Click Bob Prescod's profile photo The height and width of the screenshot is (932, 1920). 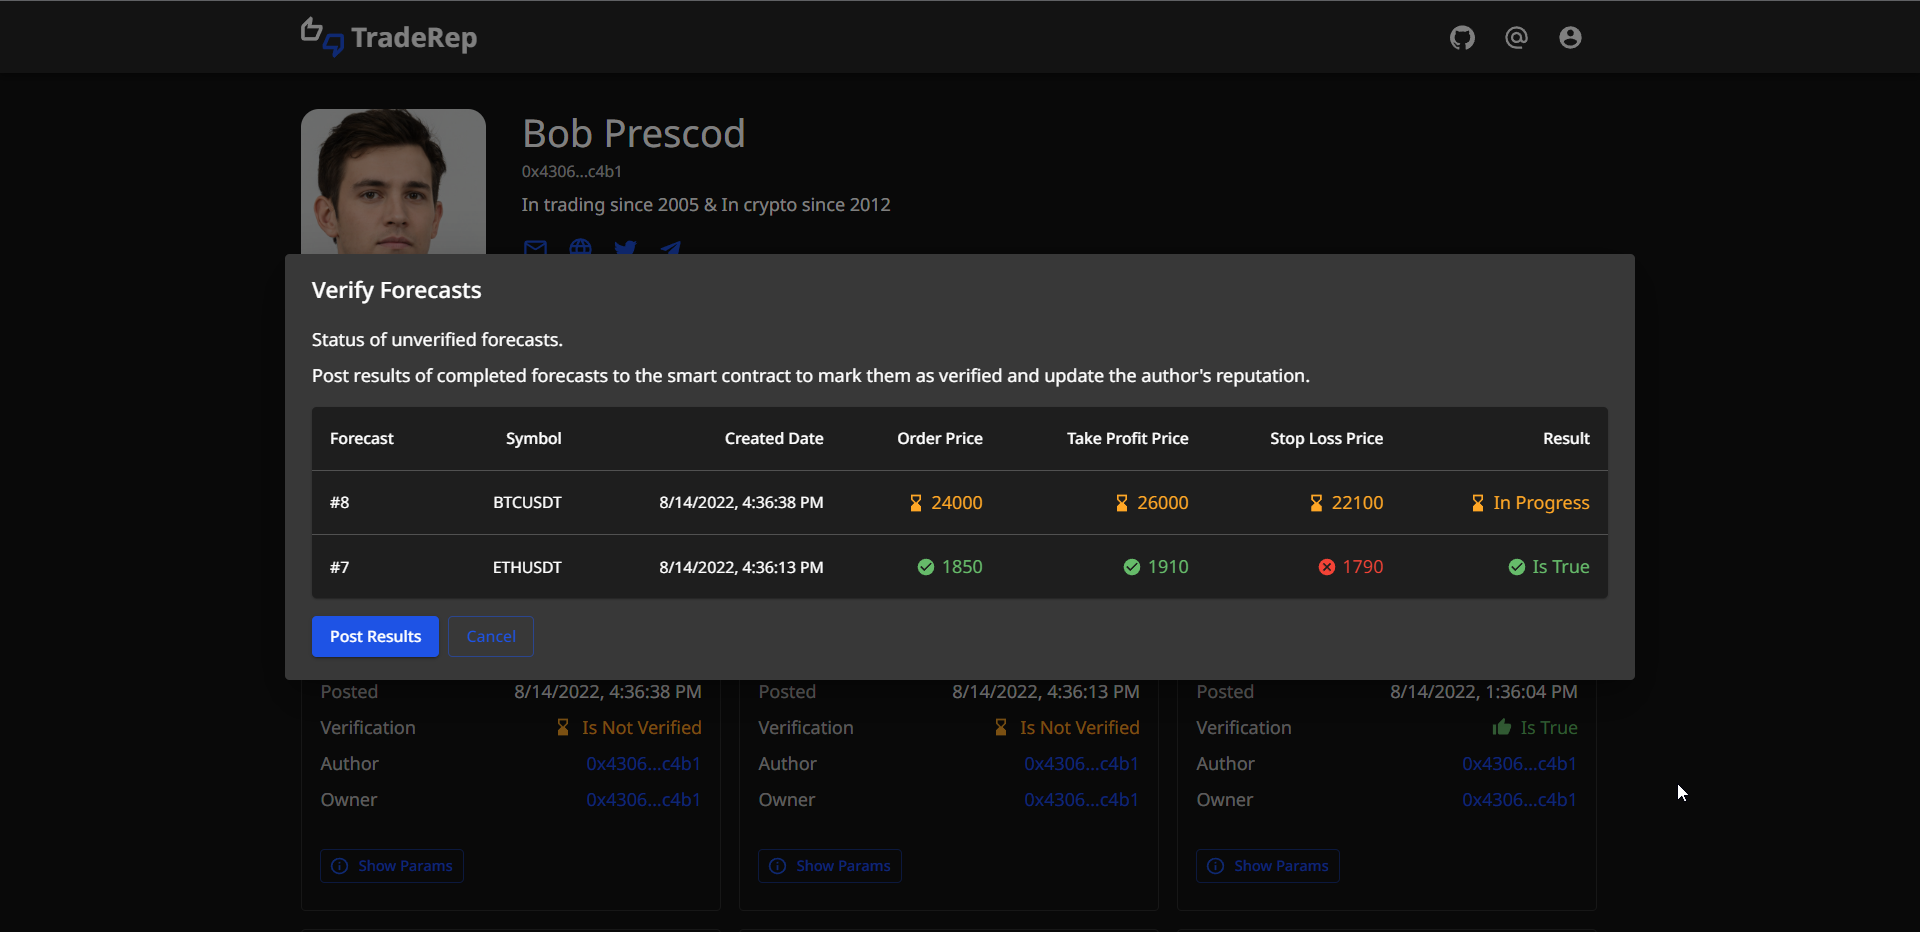[393, 182]
